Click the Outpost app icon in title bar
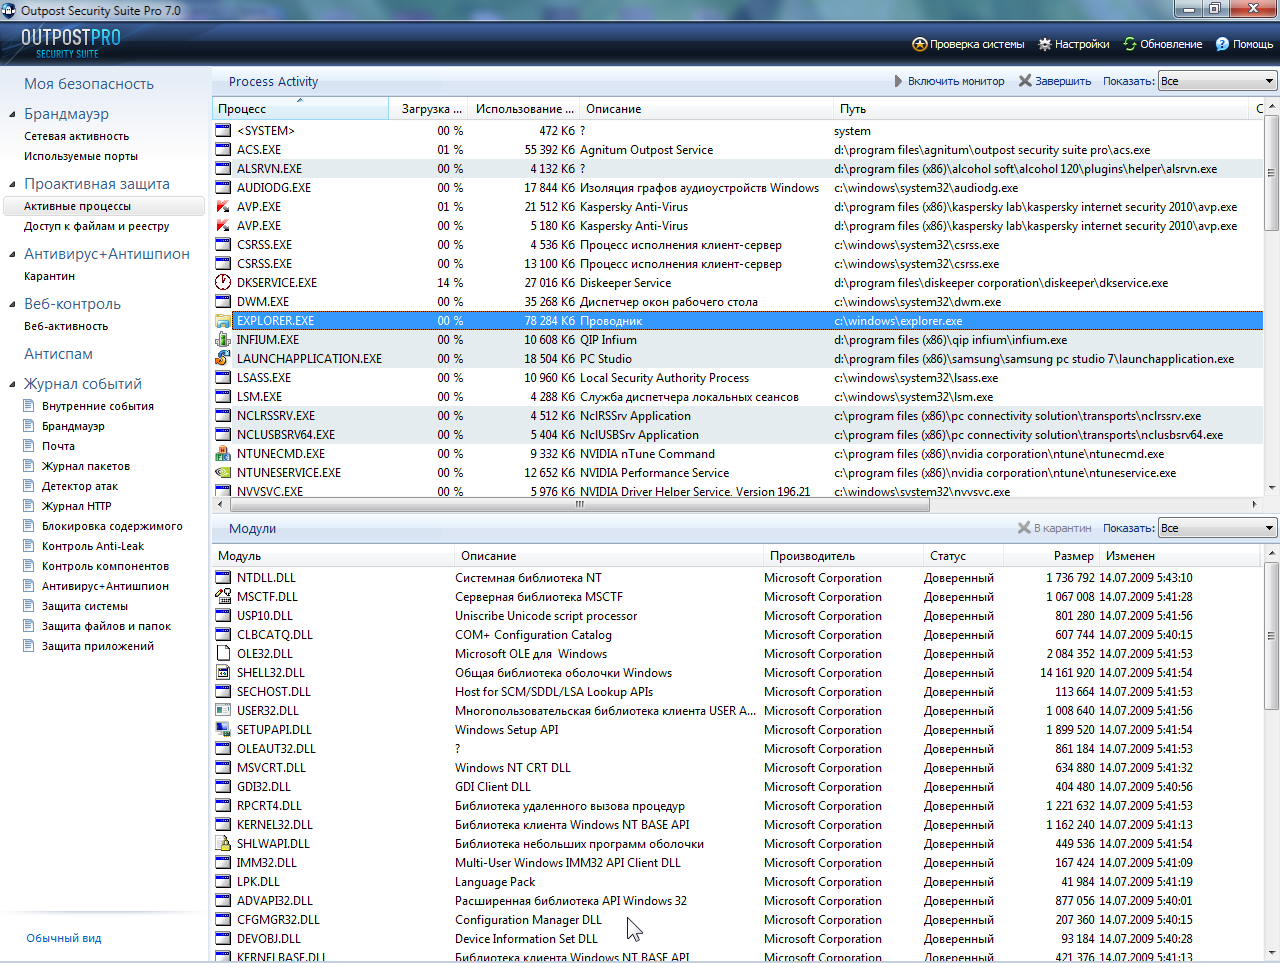1280x963 pixels. point(10,11)
